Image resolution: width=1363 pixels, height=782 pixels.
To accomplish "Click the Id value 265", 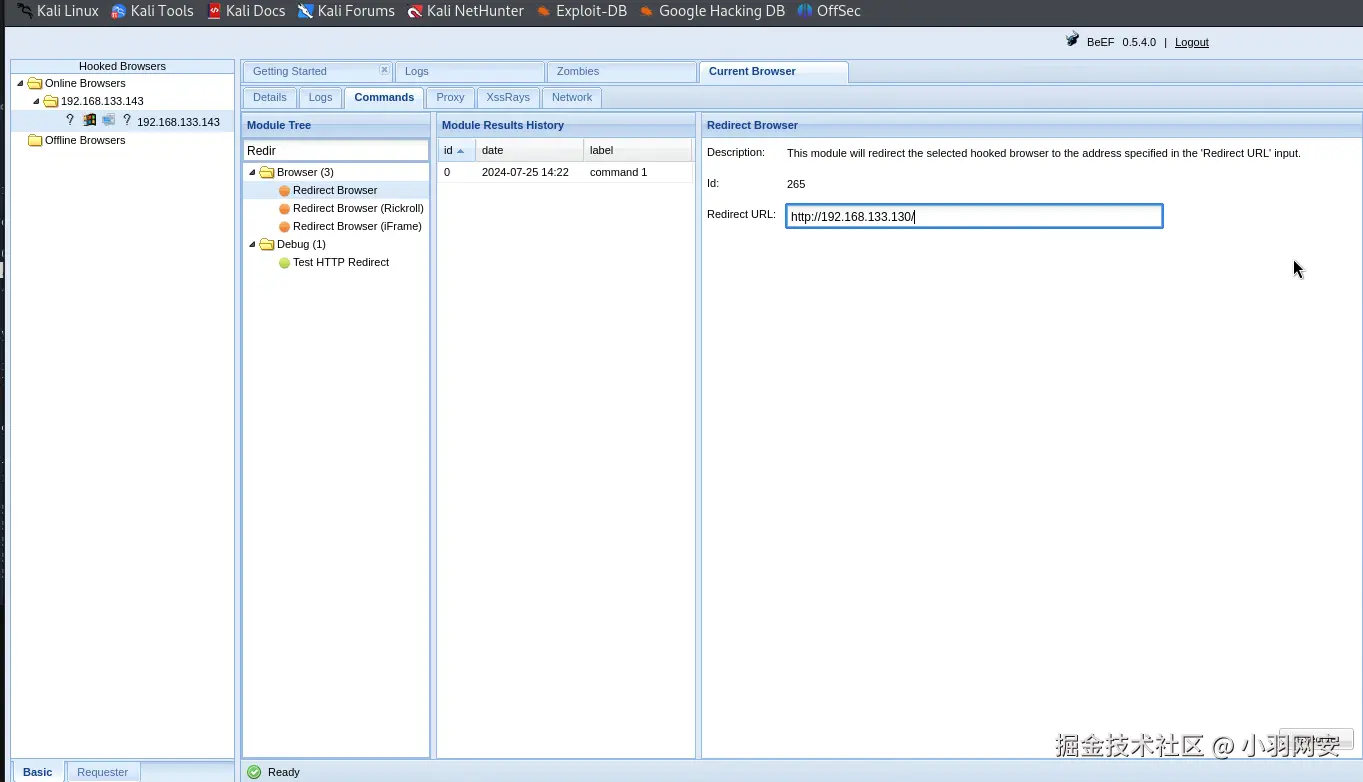I will point(796,184).
